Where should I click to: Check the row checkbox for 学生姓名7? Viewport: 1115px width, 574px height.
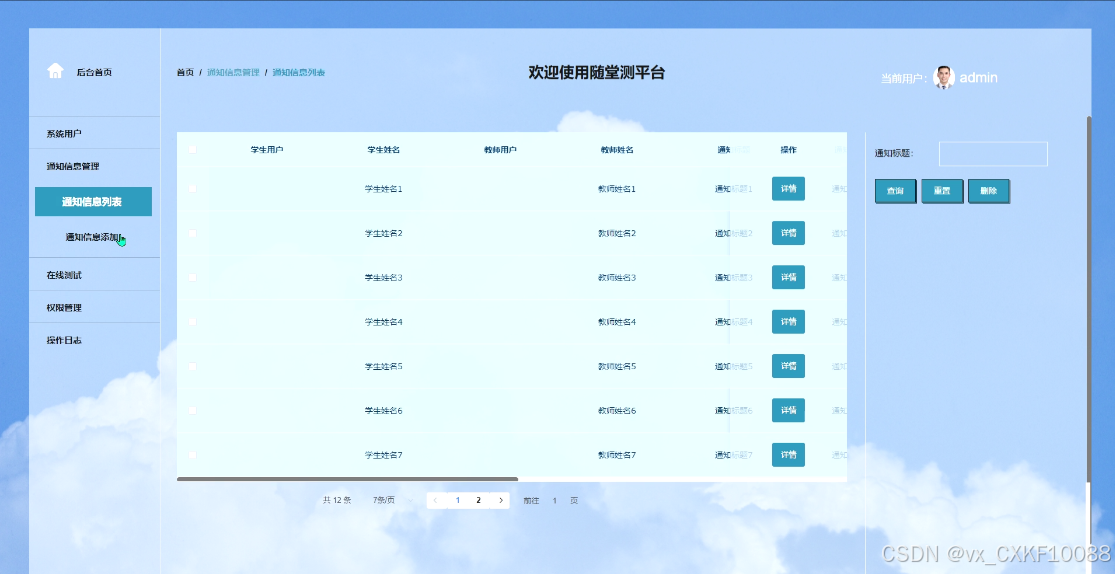tap(192, 455)
